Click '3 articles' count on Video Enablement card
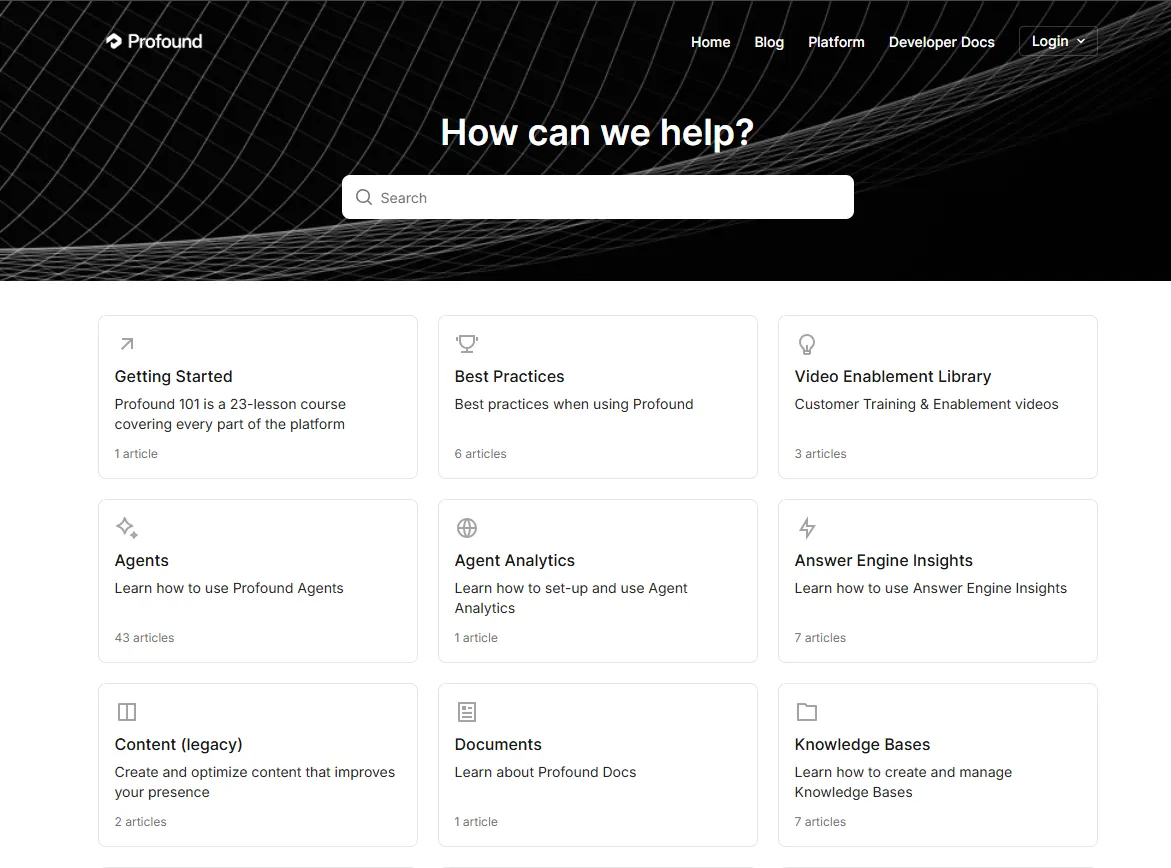 click(x=820, y=453)
